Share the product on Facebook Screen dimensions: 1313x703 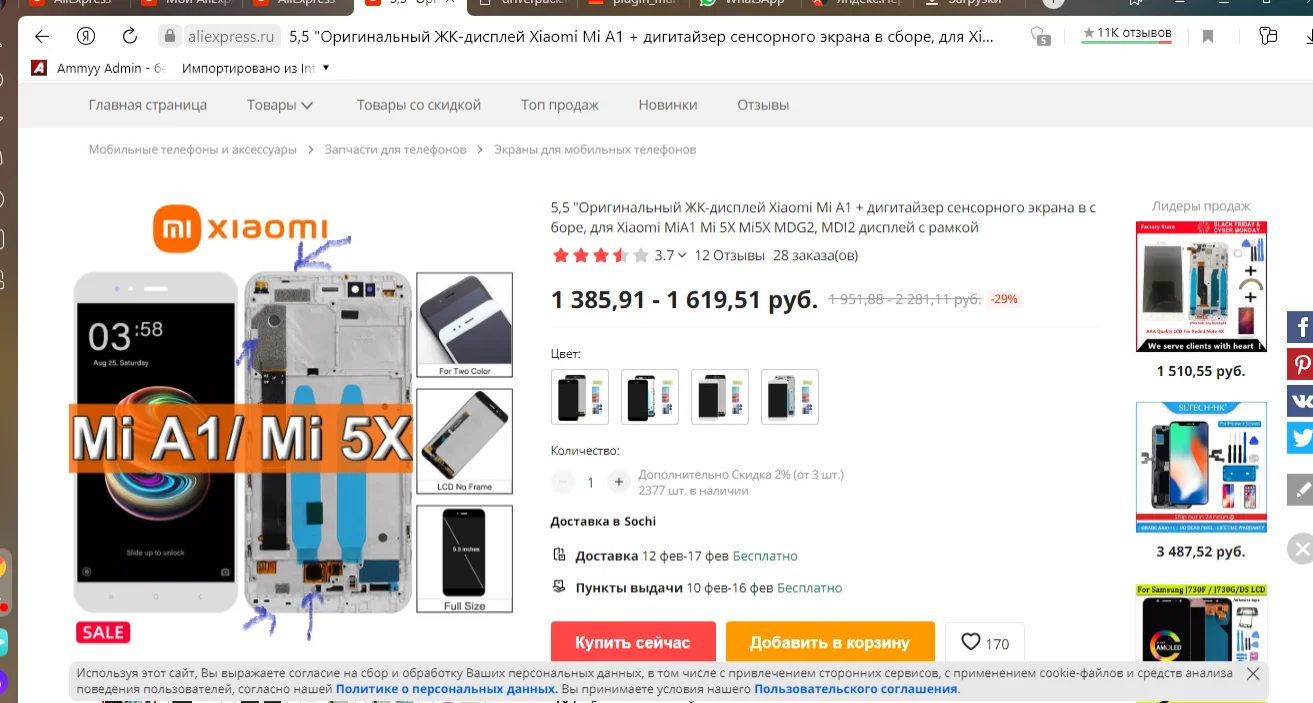click(1301, 327)
